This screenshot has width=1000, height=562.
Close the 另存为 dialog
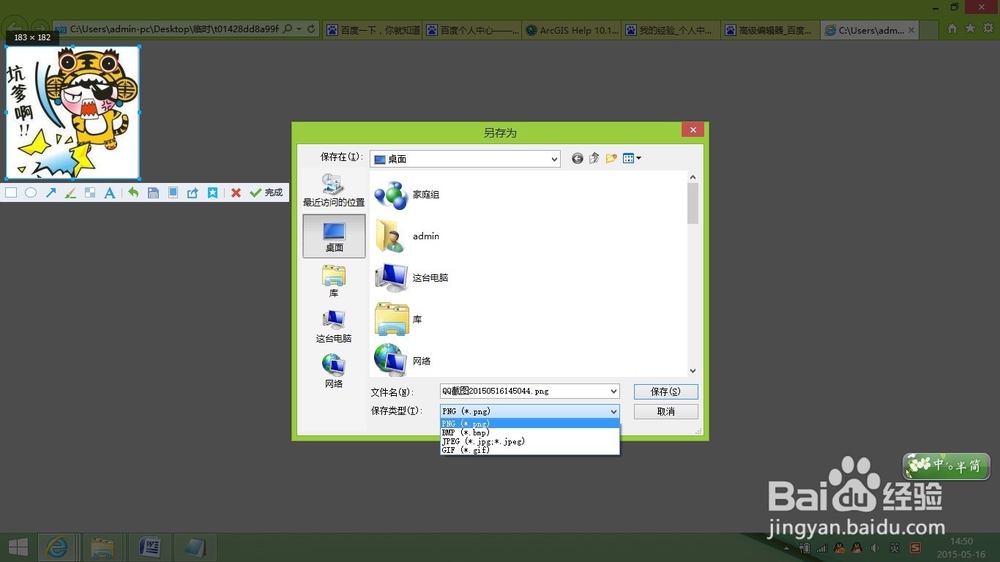693,129
